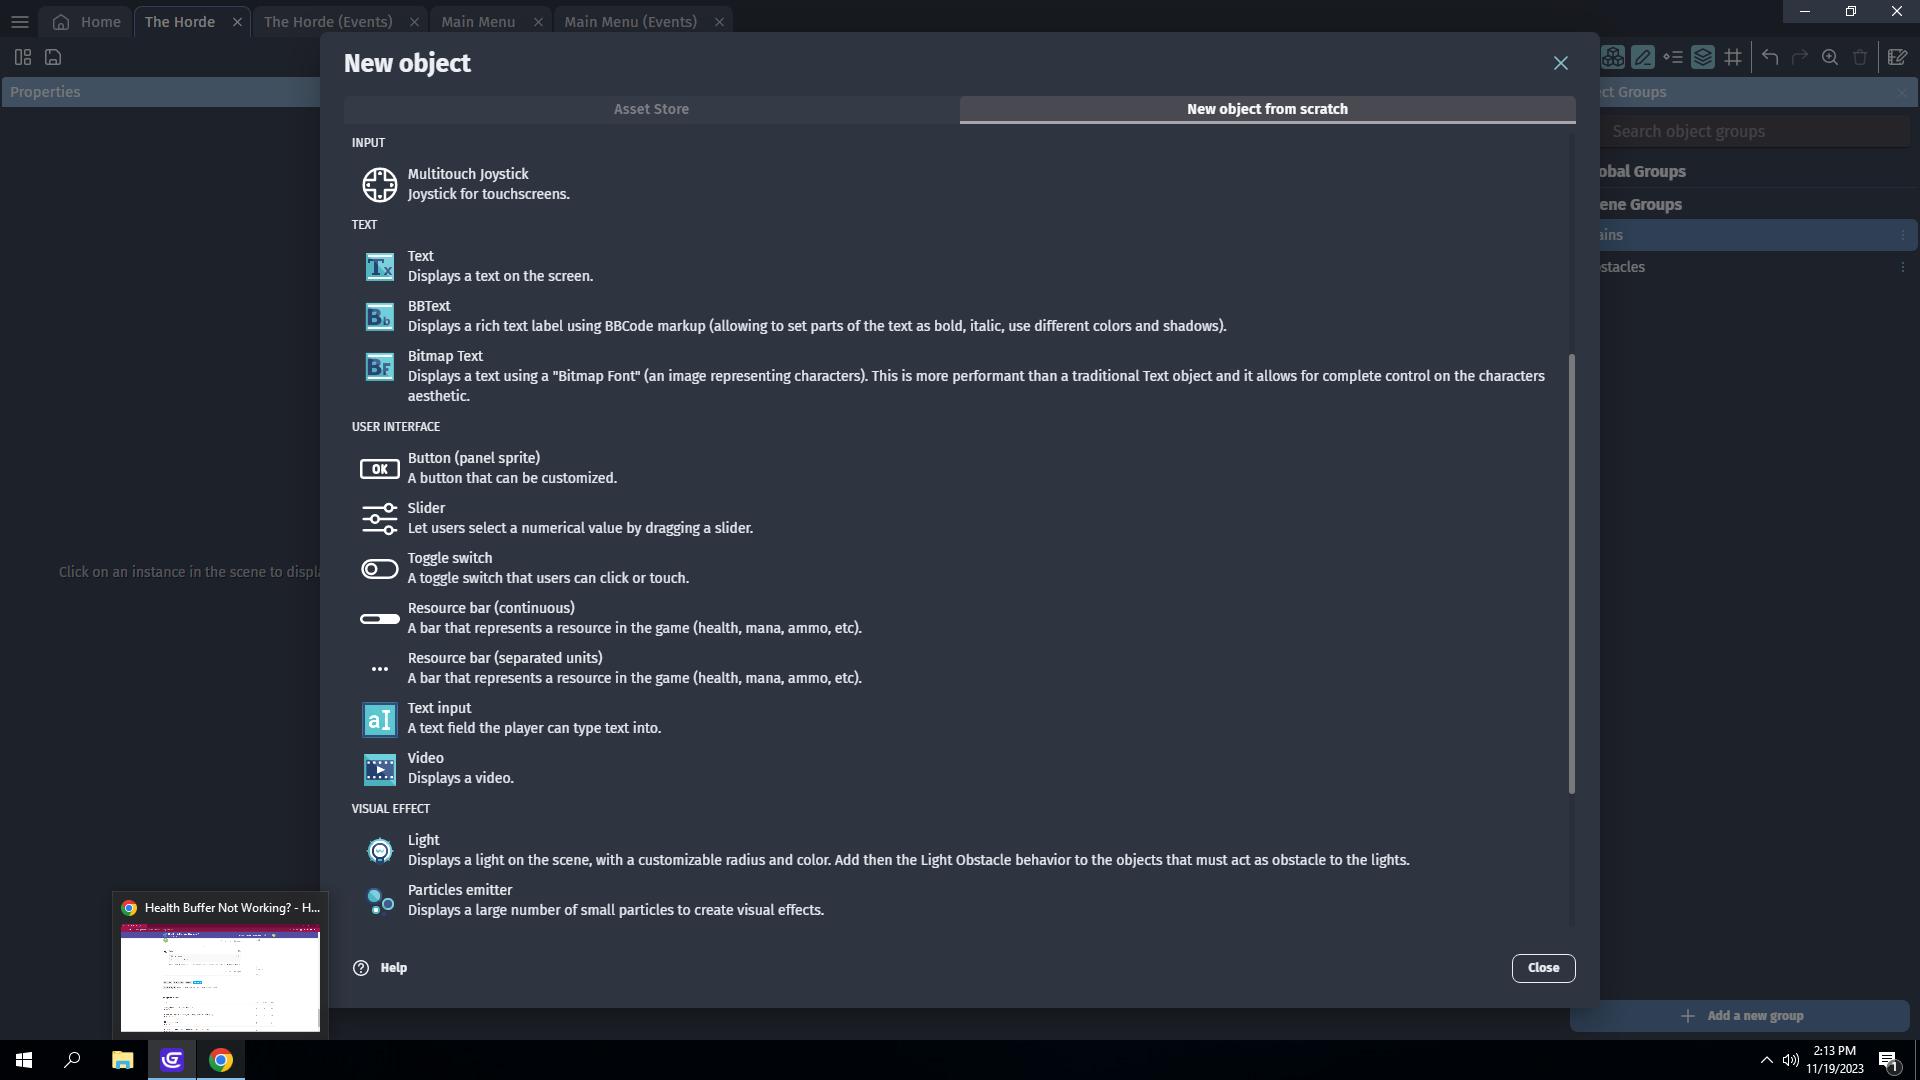Toggle the instances list panel icon
The width and height of the screenshot is (1920, 1080).
pyautogui.click(x=1674, y=57)
